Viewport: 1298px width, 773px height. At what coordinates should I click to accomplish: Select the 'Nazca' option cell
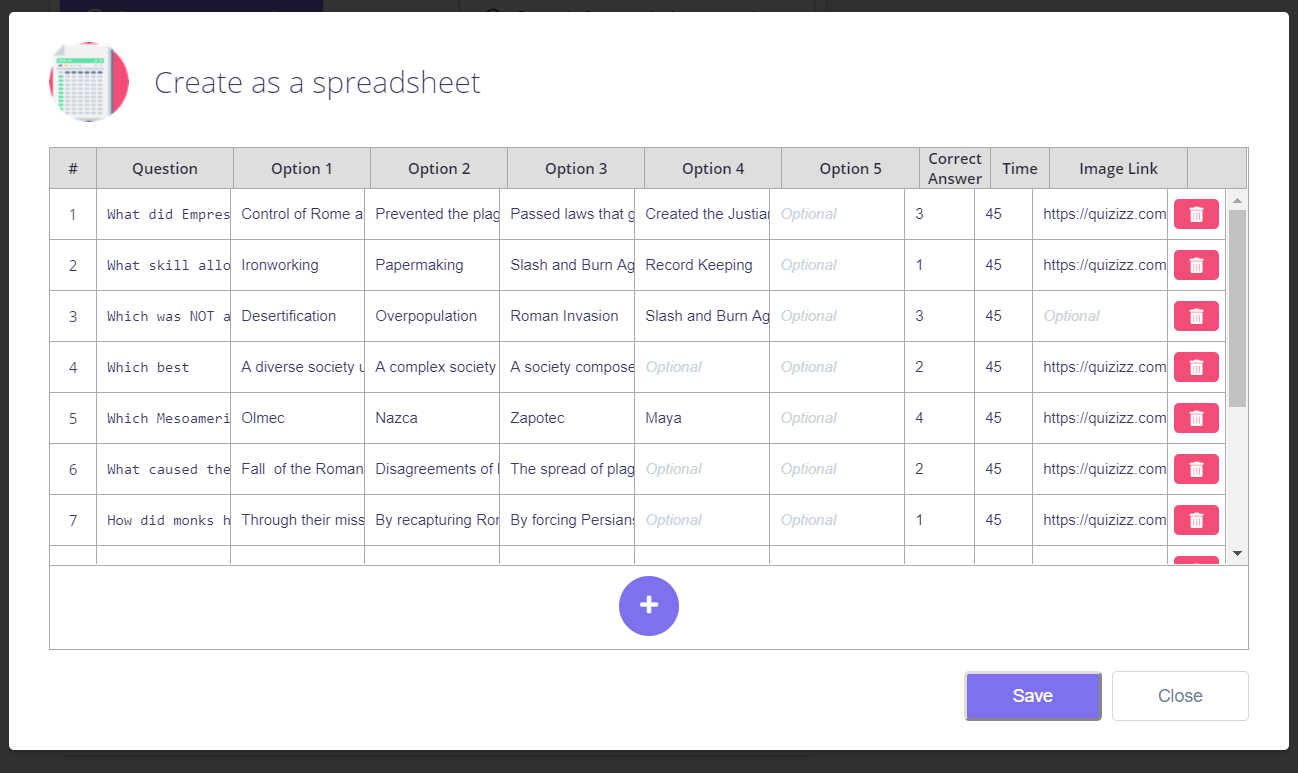tap(432, 418)
